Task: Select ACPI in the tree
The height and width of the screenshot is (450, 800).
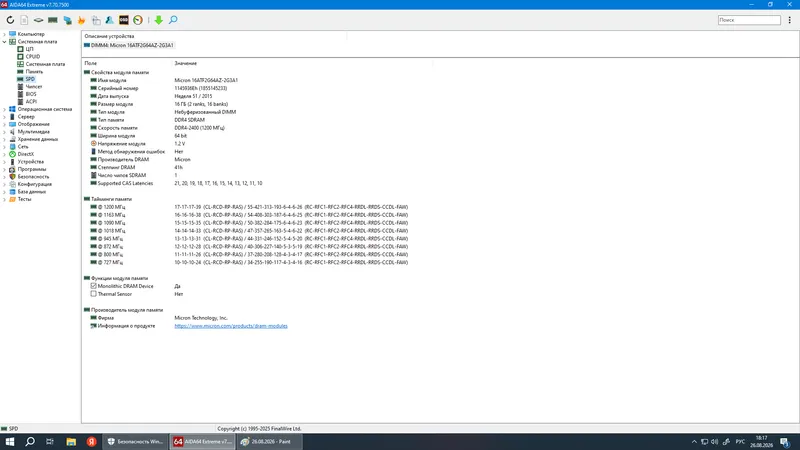Action: click(31, 102)
